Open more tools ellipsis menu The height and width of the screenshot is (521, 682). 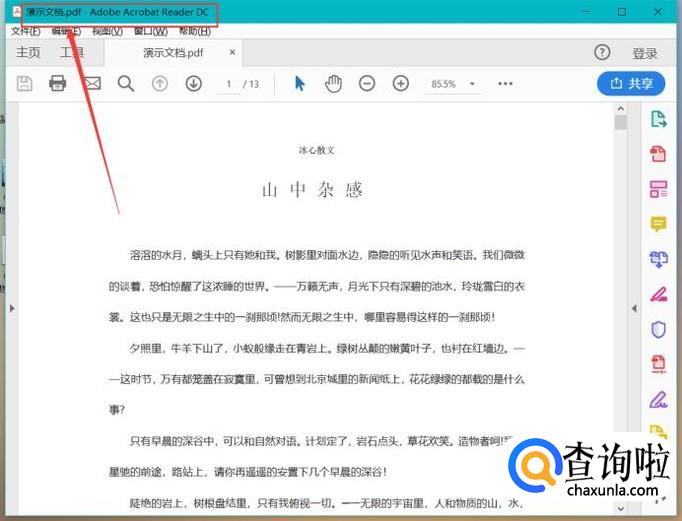(505, 83)
